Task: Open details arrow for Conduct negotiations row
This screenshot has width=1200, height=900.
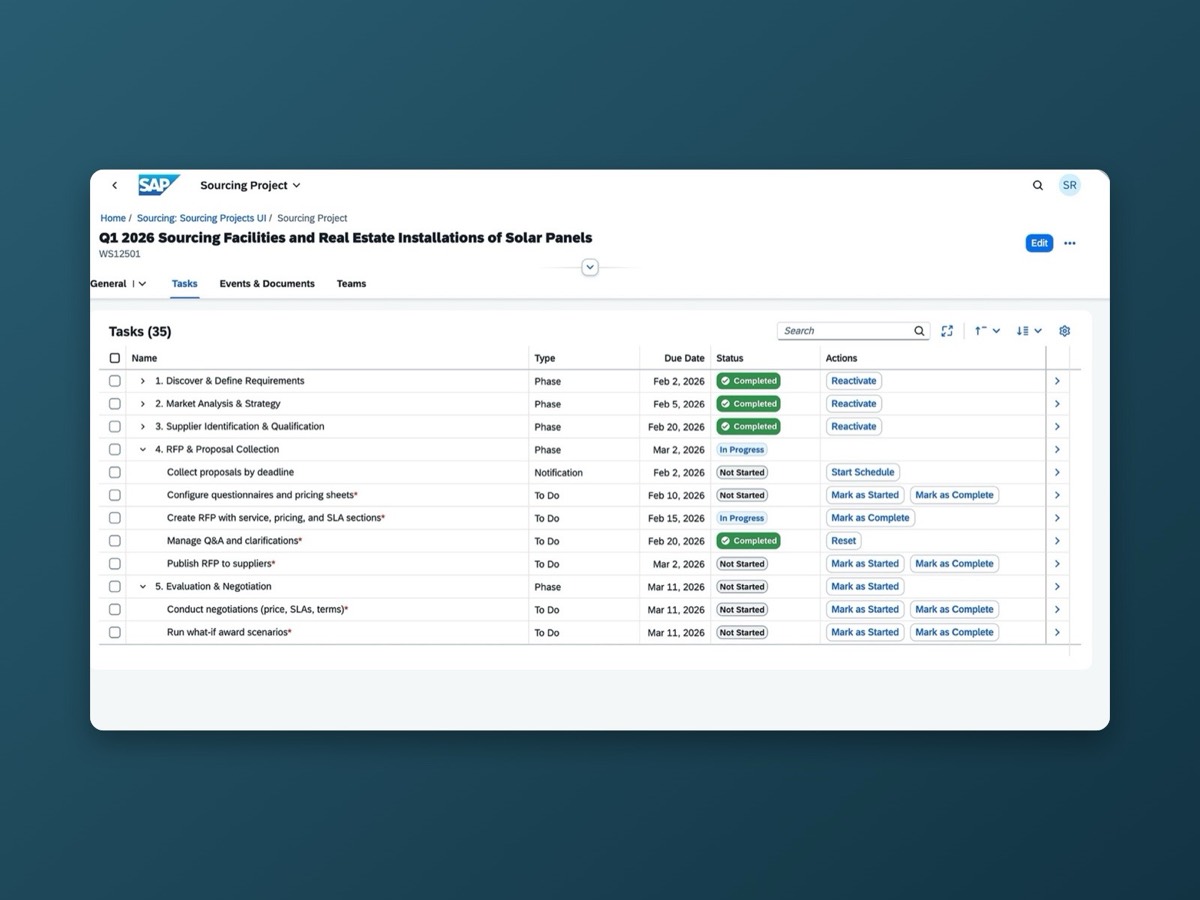Action: click(1057, 610)
